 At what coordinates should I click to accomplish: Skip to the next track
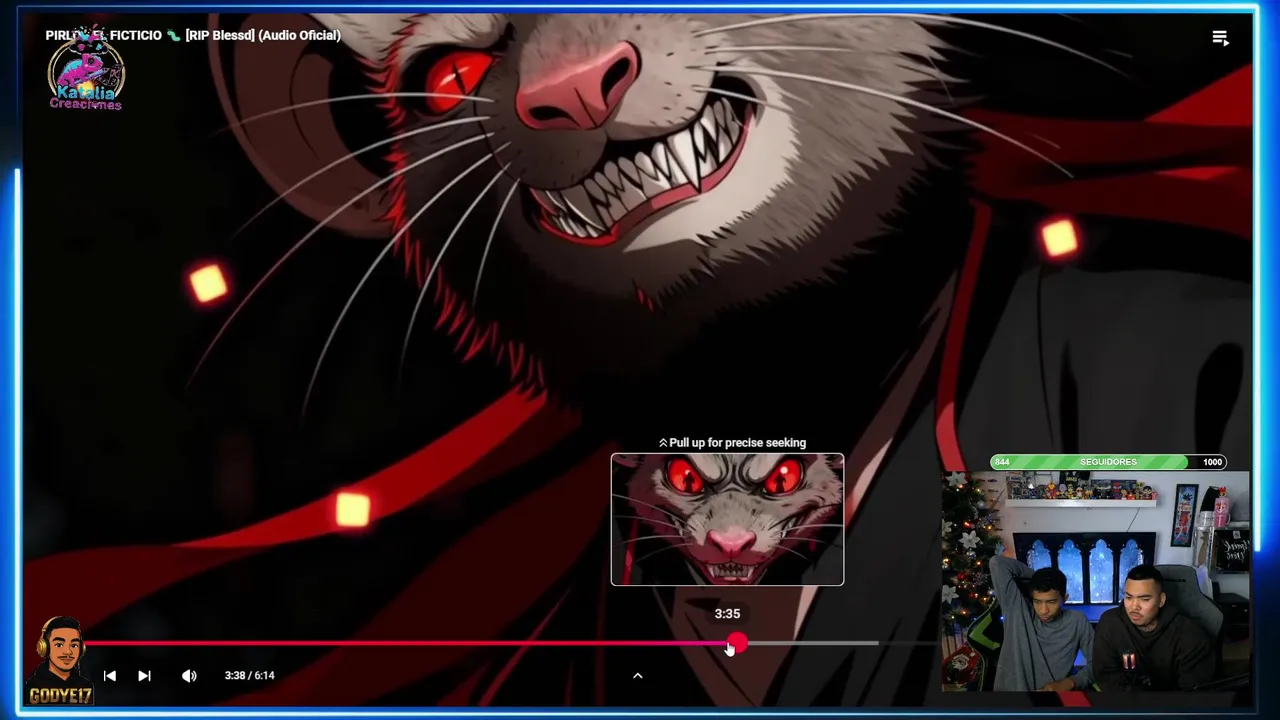[144, 676]
